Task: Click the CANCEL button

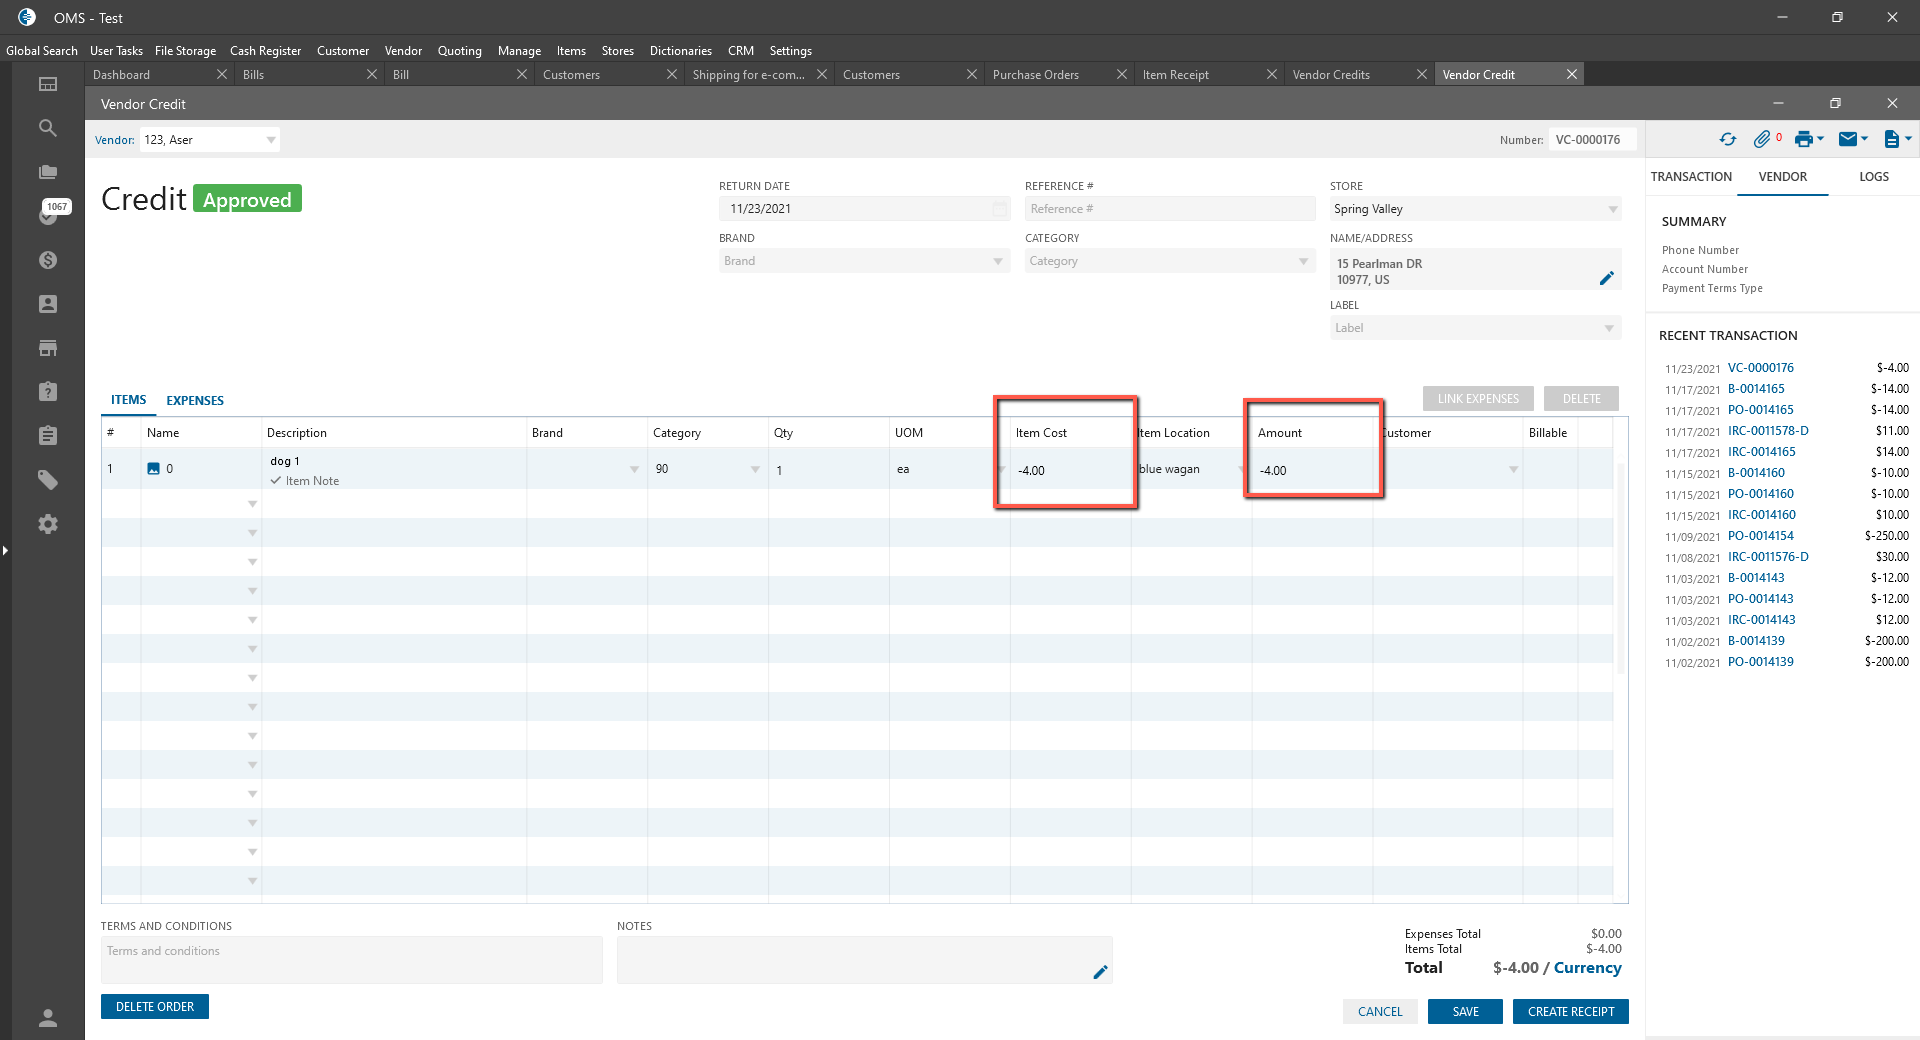Action: point(1380,1012)
